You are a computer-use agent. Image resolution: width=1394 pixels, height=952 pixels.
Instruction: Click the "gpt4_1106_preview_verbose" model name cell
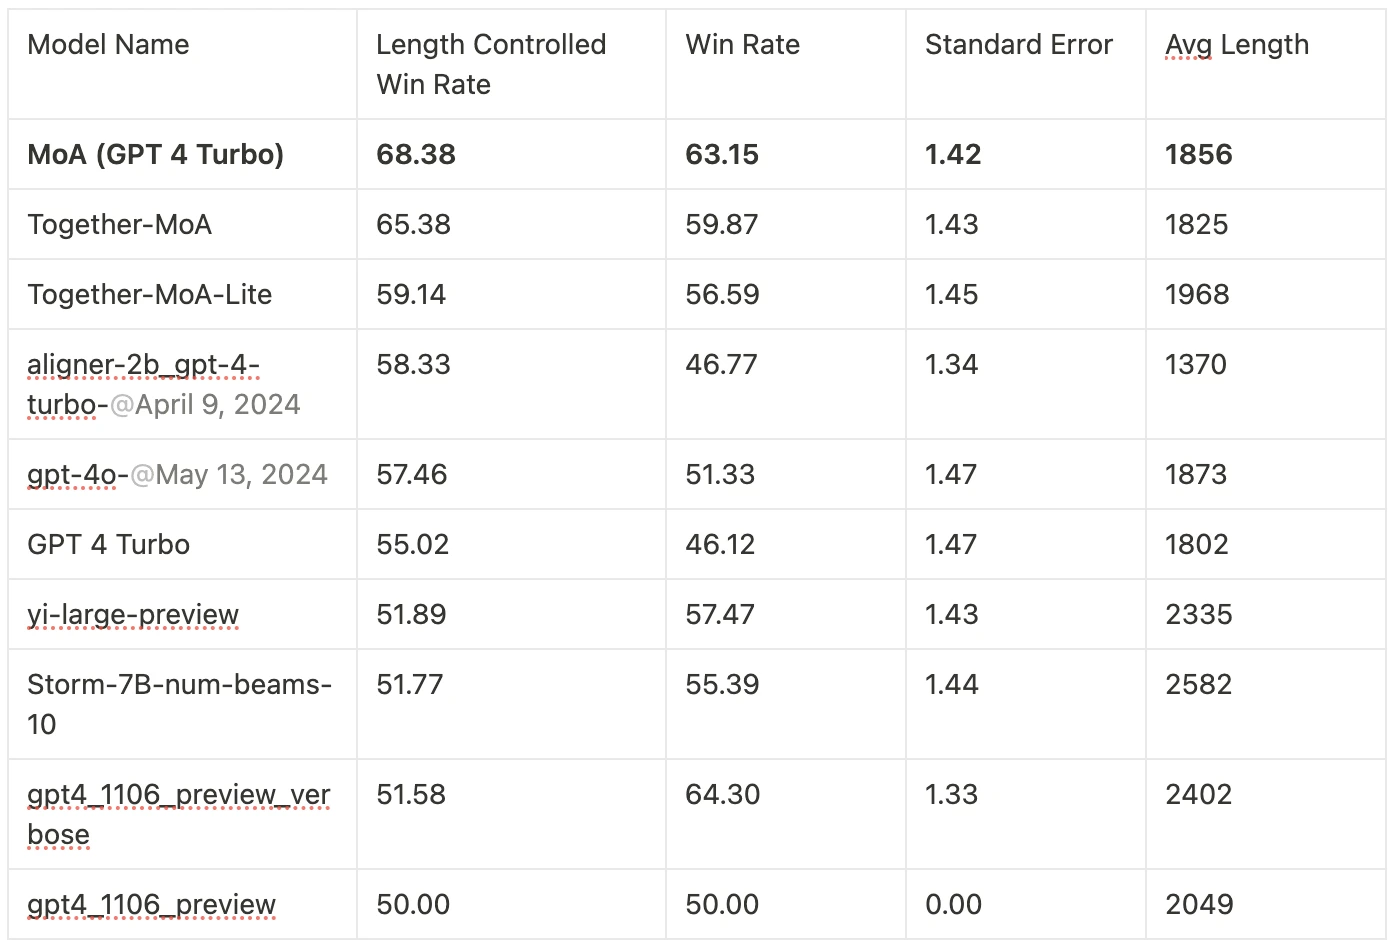(x=178, y=814)
